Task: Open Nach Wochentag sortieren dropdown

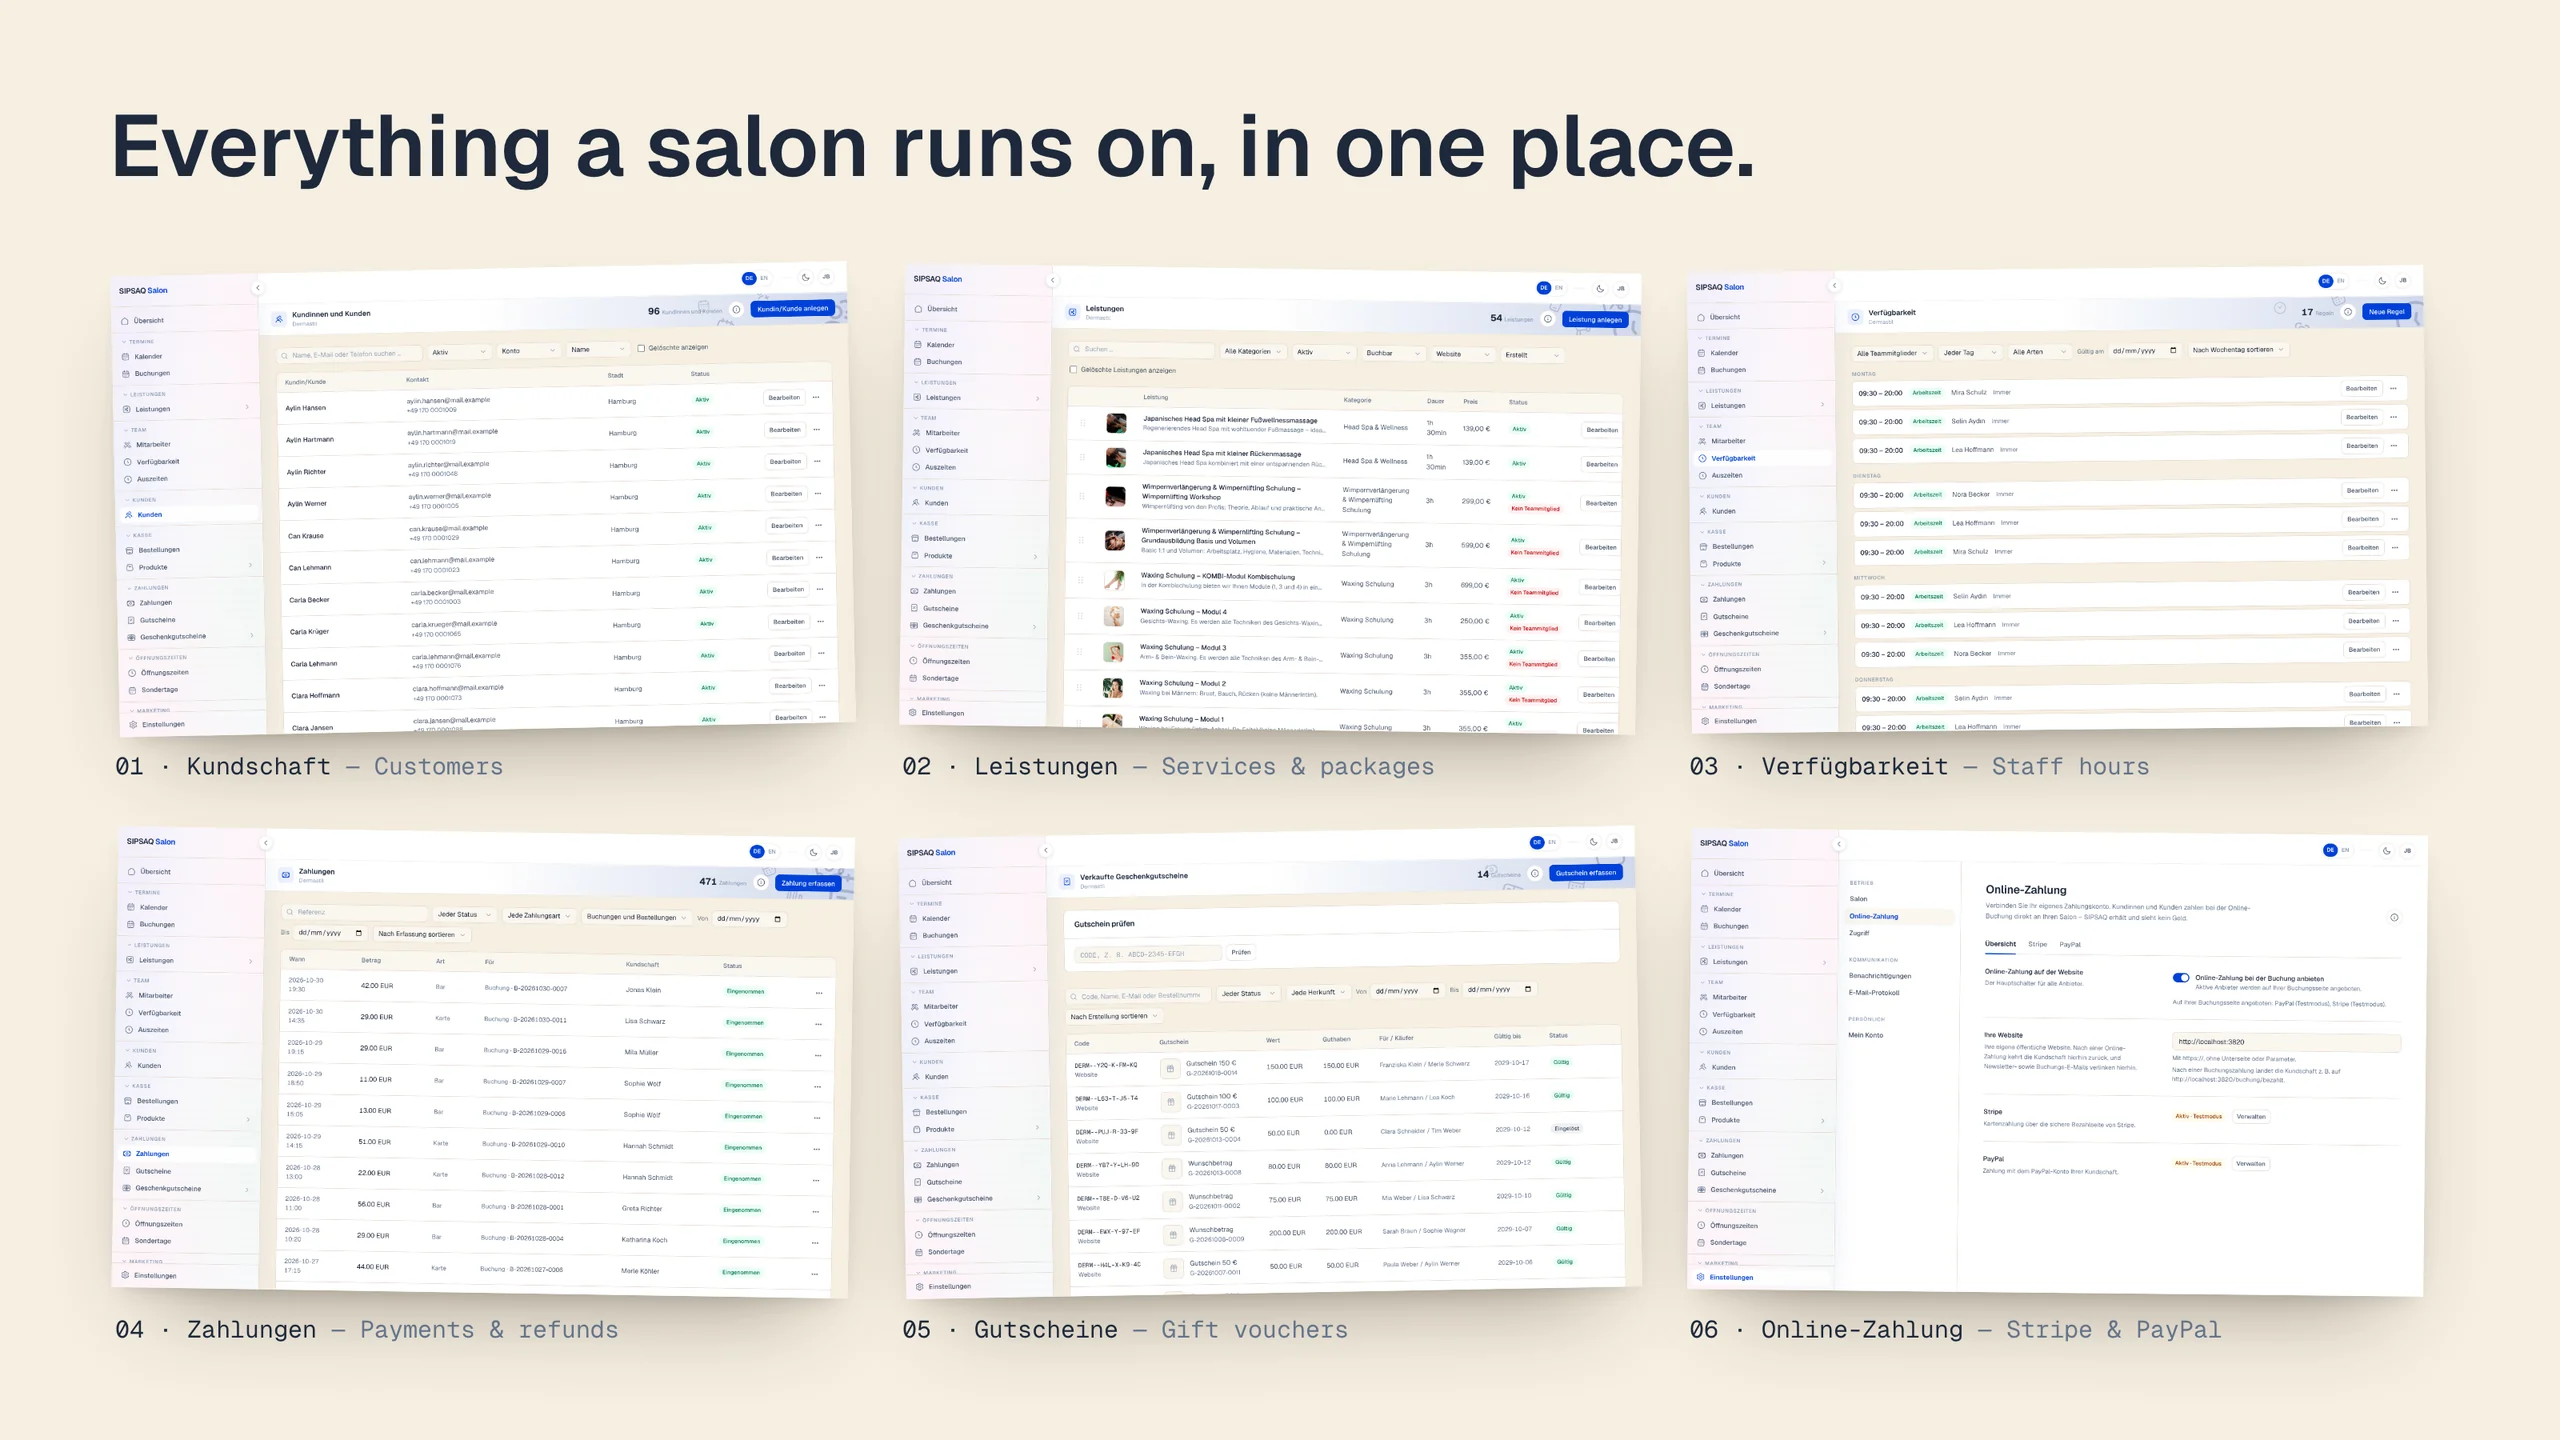Action: click(x=2238, y=350)
